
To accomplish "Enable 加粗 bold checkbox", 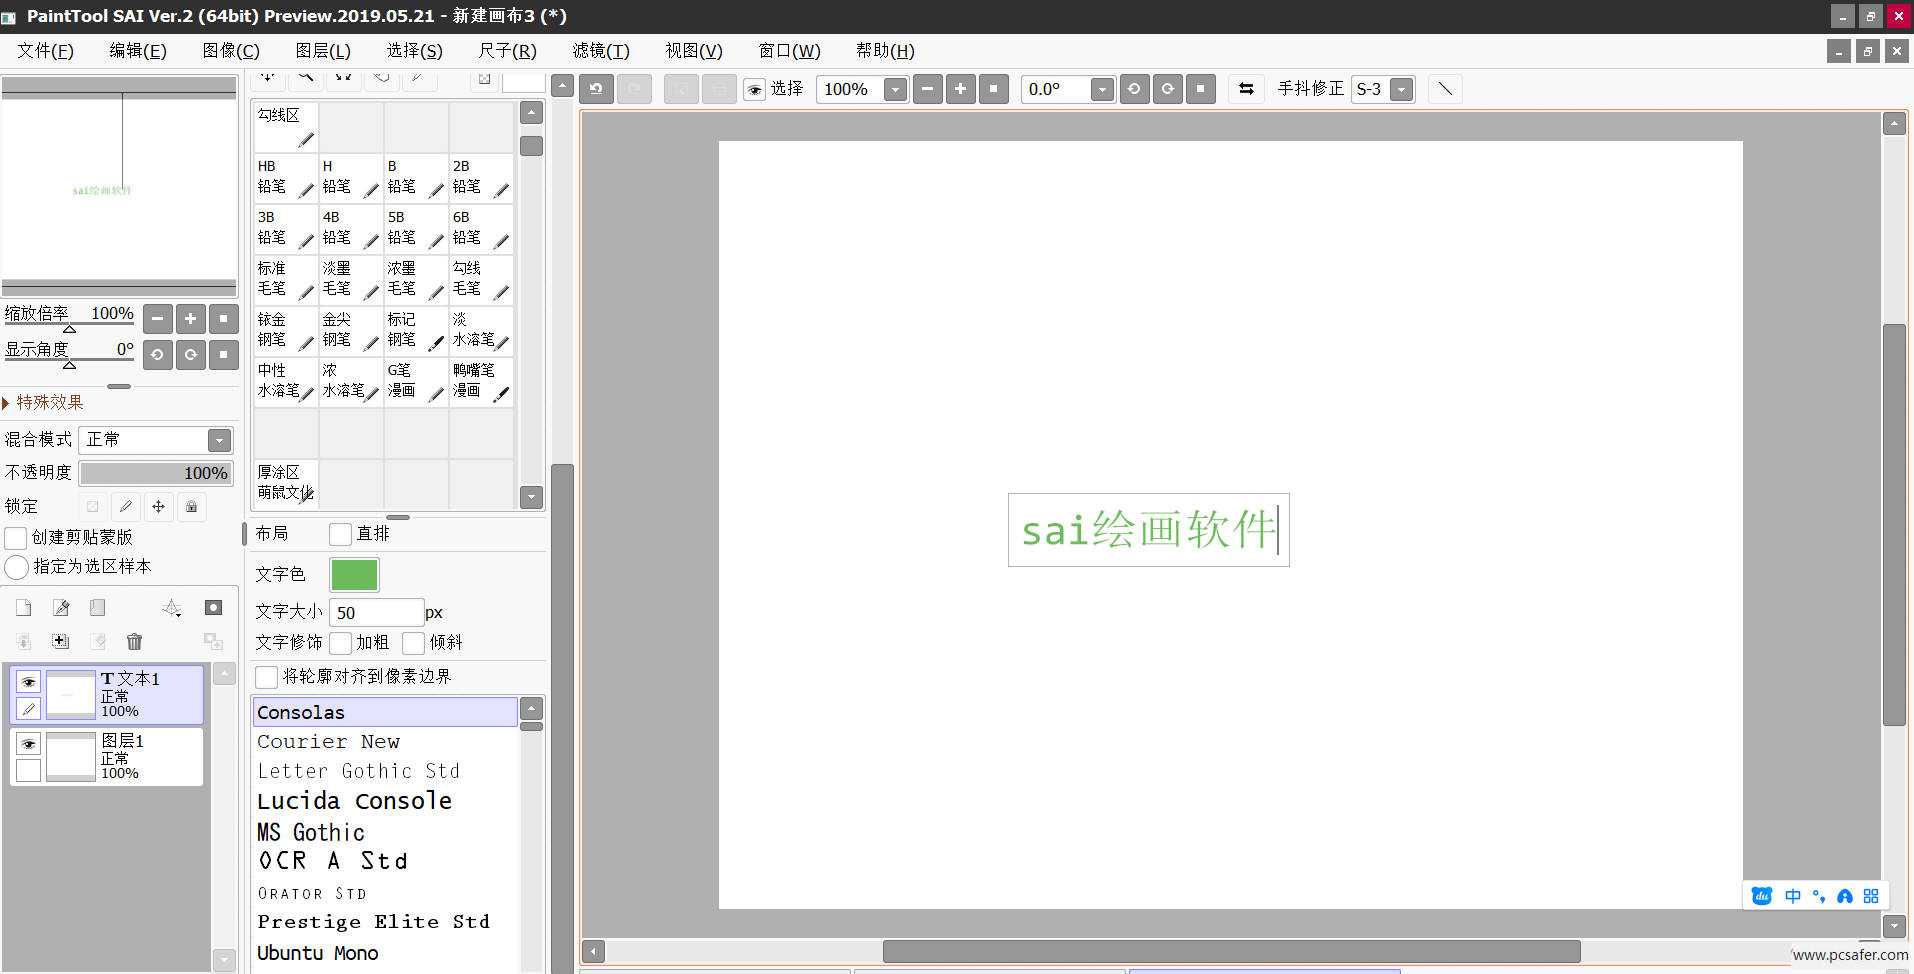I will point(340,642).
